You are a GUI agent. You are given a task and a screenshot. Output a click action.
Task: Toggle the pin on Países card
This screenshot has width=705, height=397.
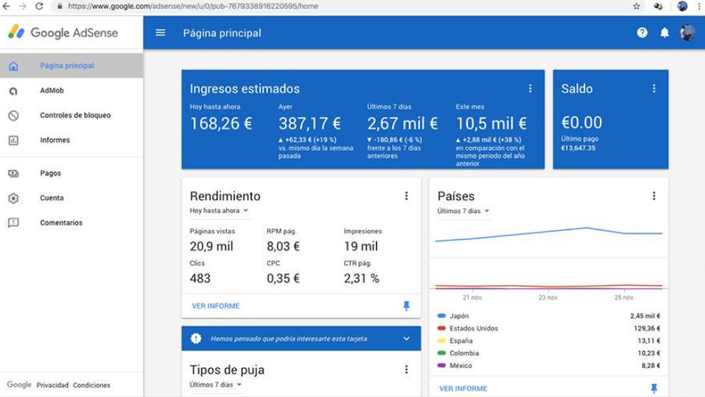coord(654,388)
